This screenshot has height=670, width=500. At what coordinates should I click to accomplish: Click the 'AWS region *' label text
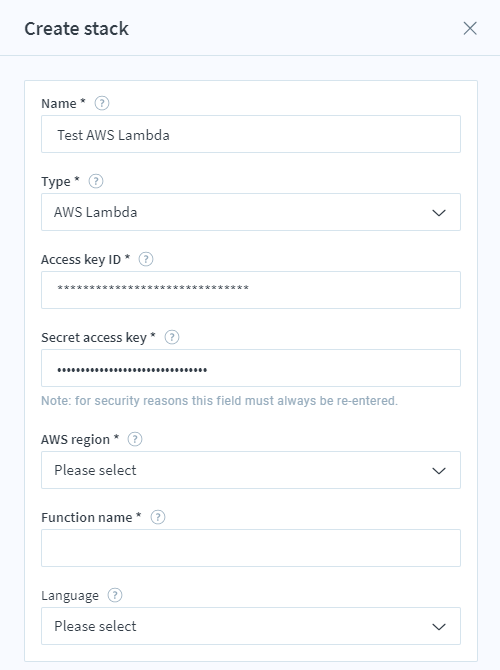[x=80, y=439]
